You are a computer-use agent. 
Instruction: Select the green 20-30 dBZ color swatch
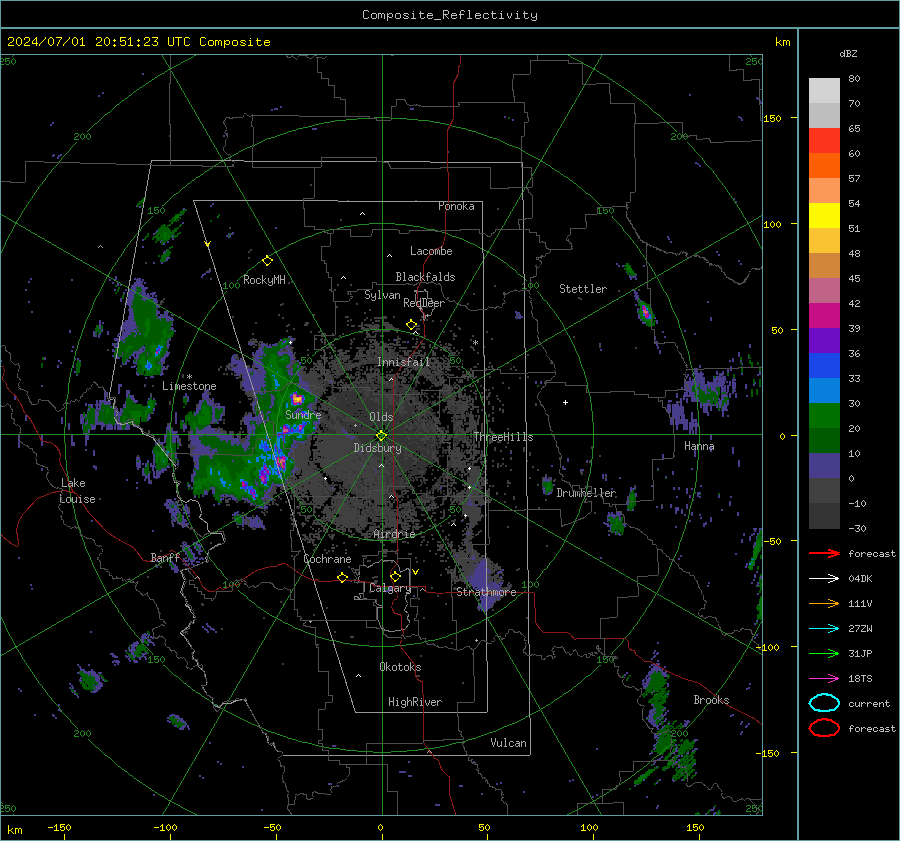tap(824, 416)
